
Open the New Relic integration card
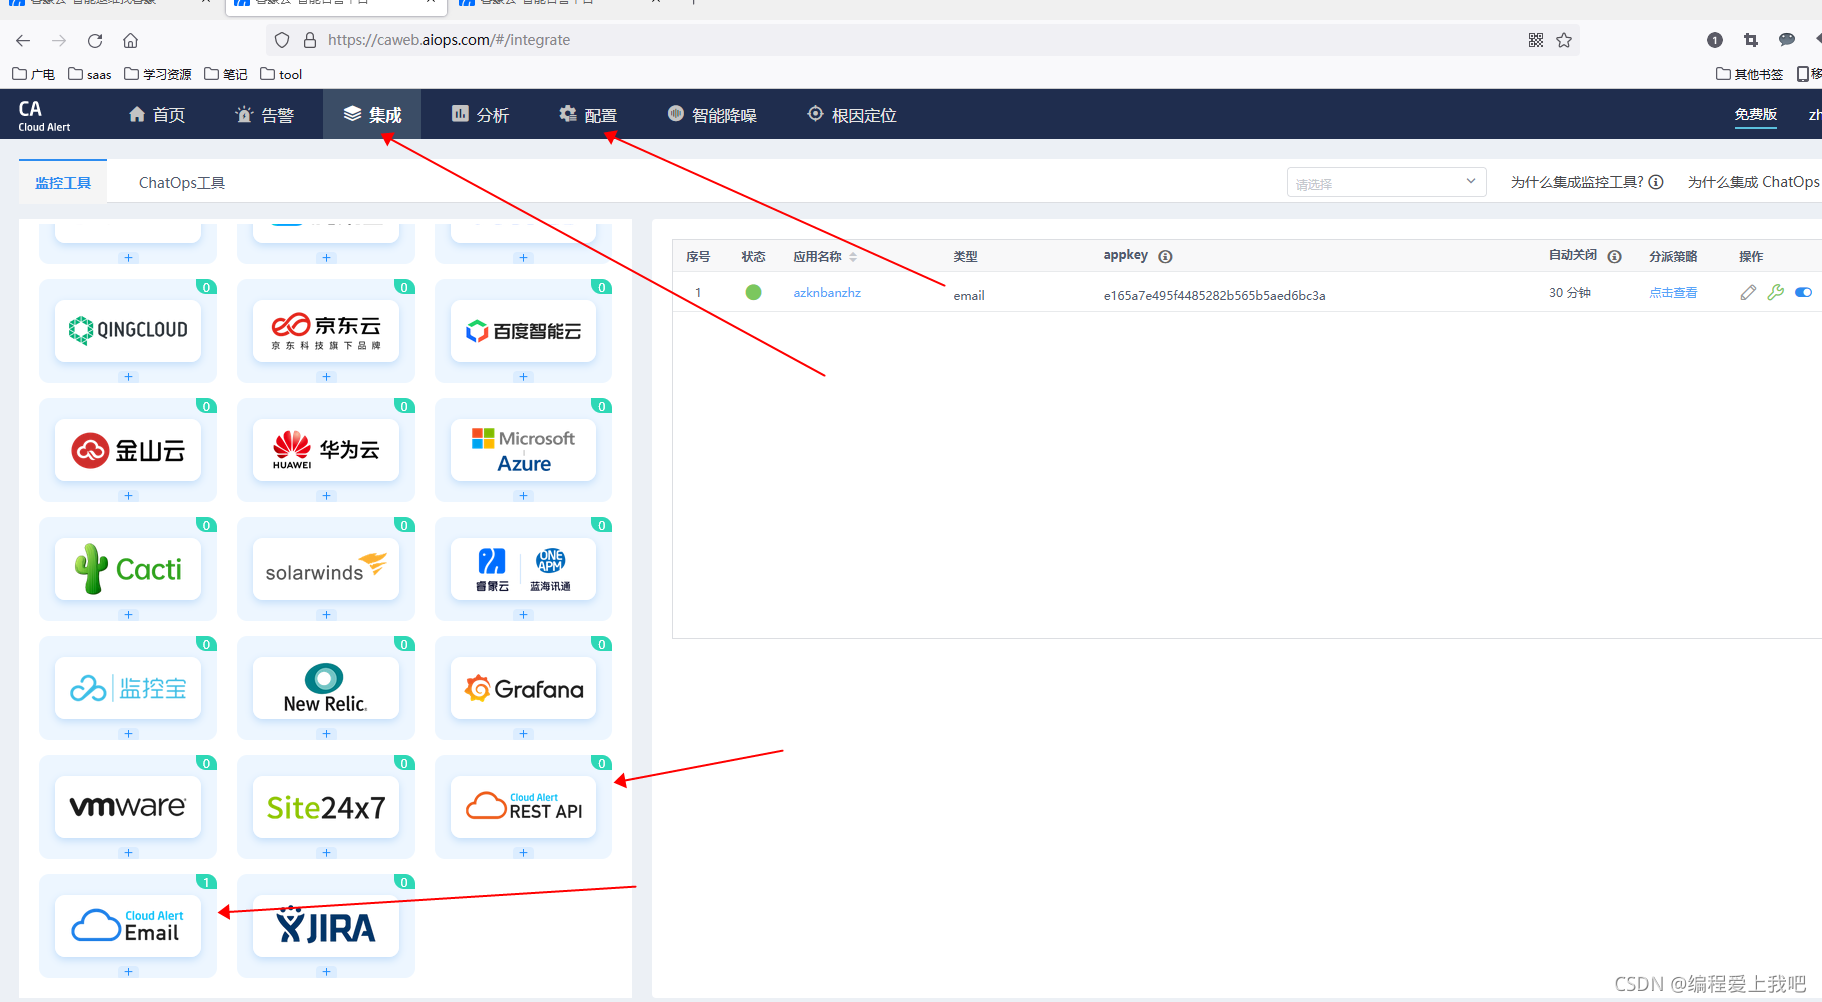[326, 688]
